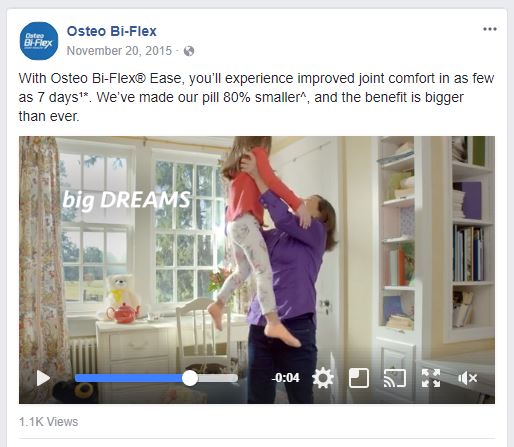Open the Osteo Bi-Flex page name link
The image size is (514, 447).
112,31
